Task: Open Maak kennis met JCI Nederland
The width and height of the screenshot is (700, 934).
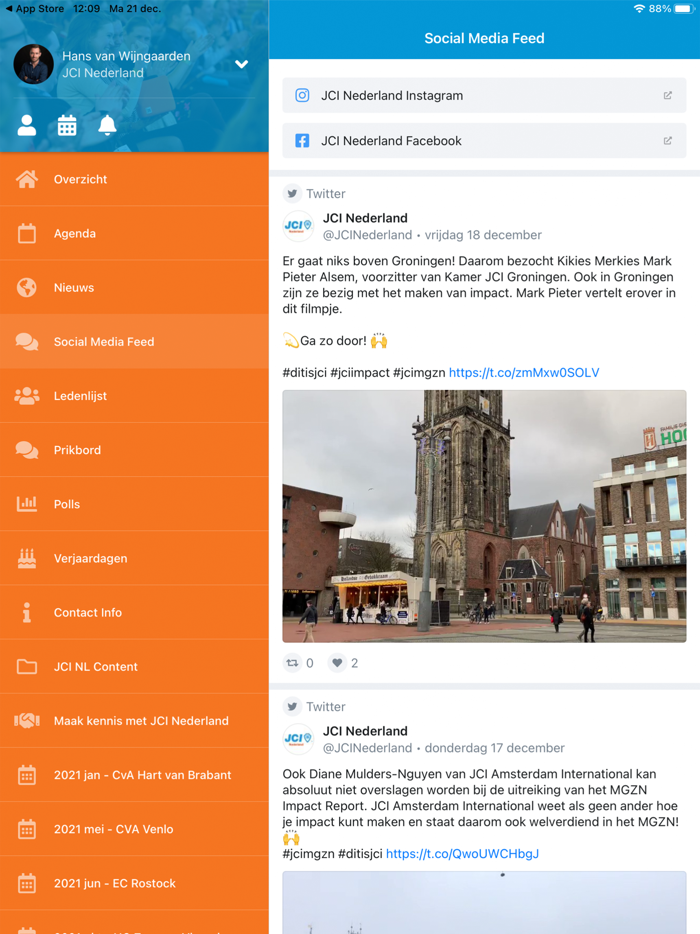Action: click(134, 721)
